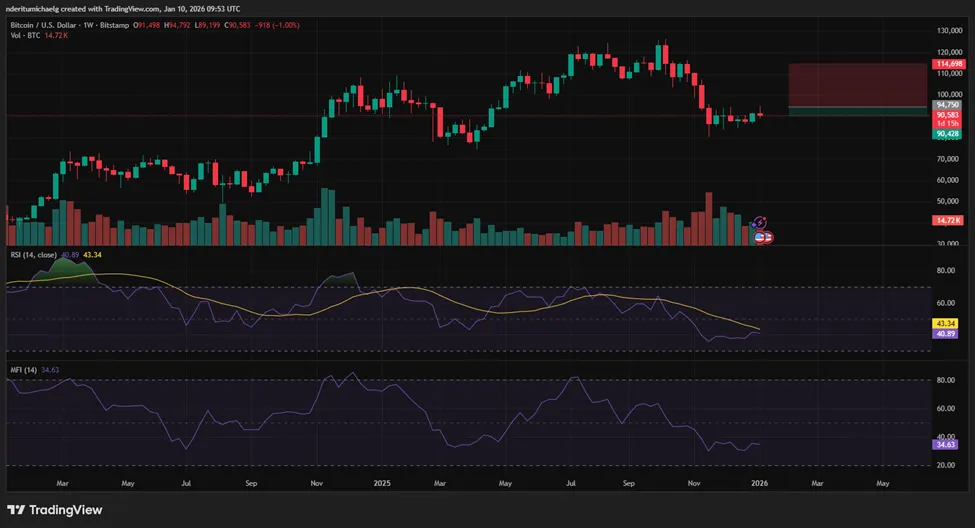Viewport: 975px width, 528px height.
Task: Click the green 90,428 price label
Action: 947,134
